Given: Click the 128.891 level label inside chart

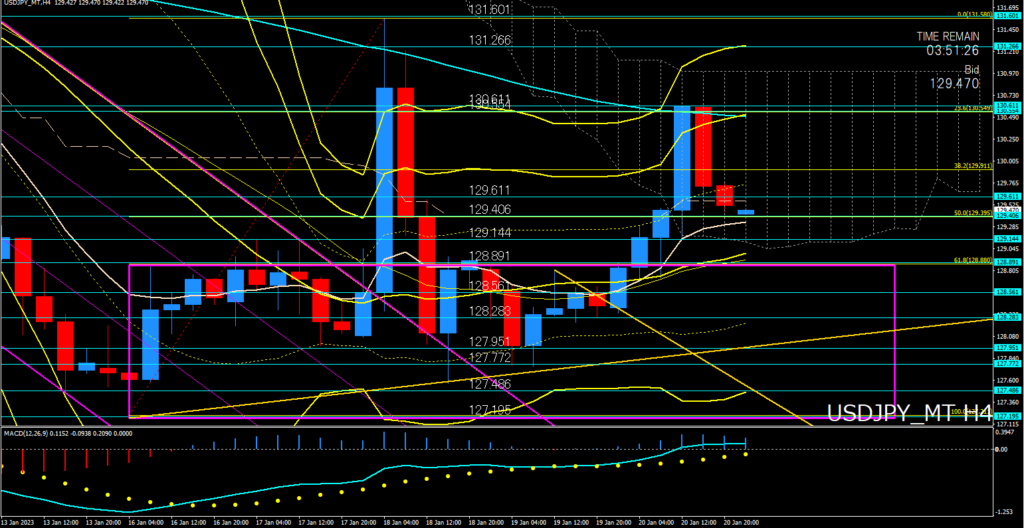Looking at the screenshot, I should pyautogui.click(x=490, y=256).
